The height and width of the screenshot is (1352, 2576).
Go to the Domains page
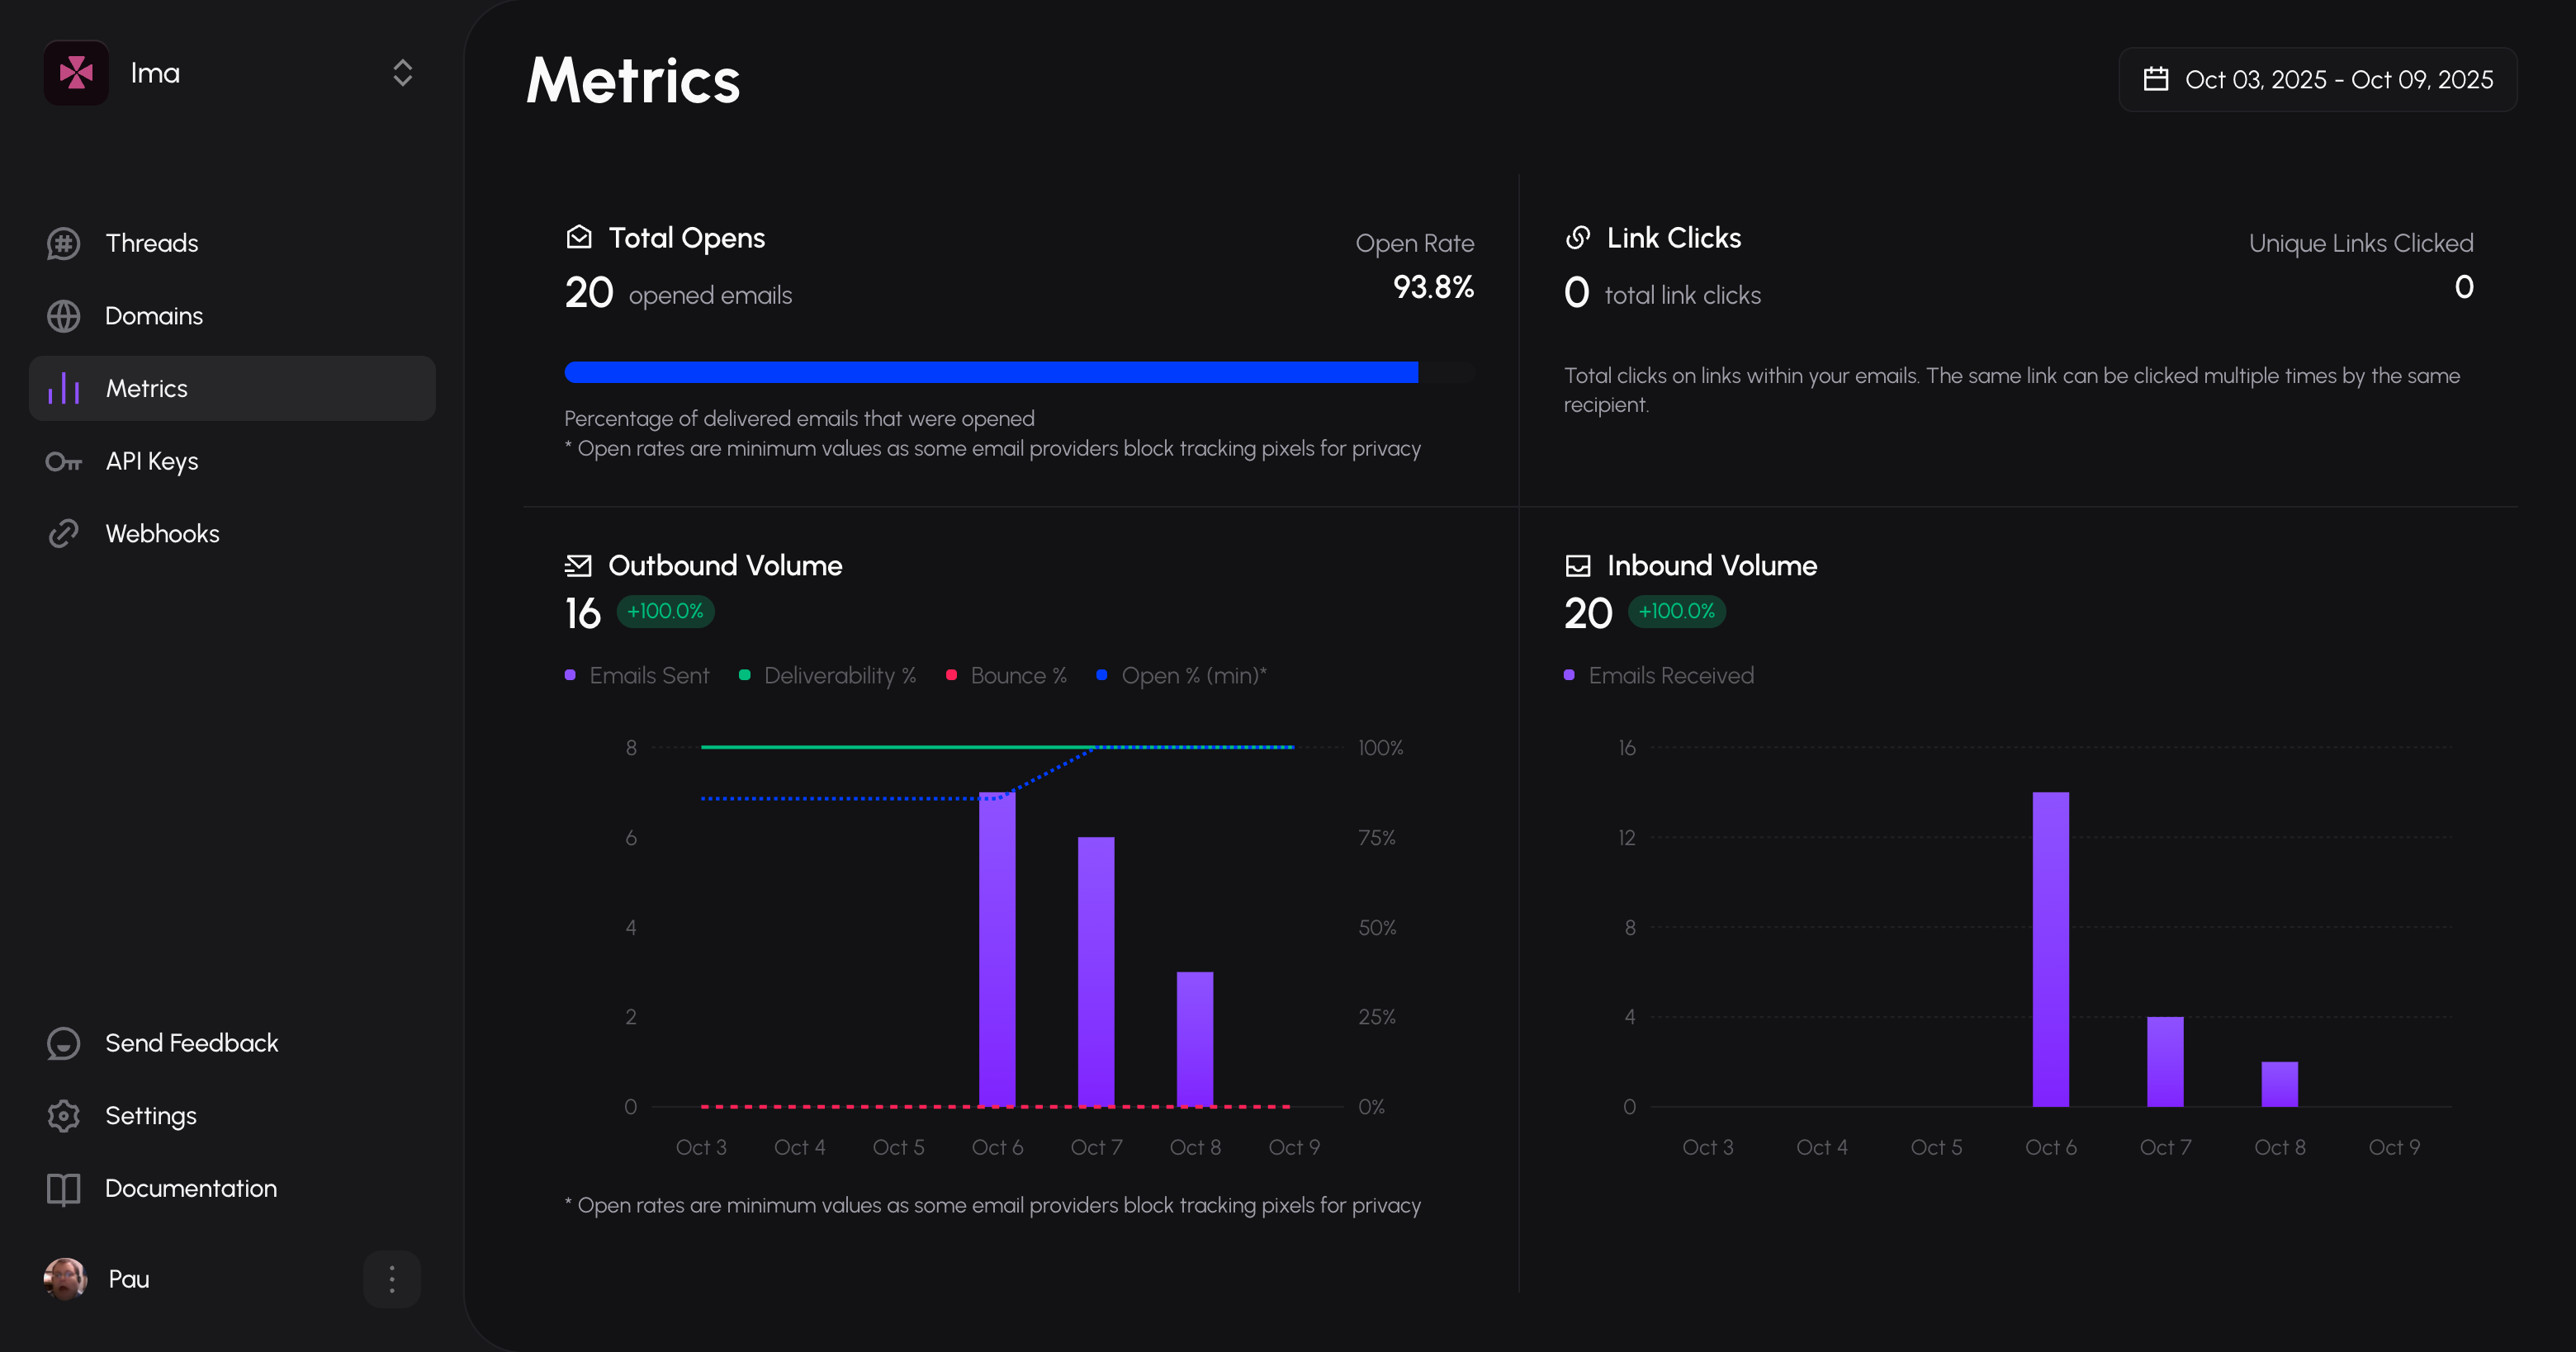point(153,315)
